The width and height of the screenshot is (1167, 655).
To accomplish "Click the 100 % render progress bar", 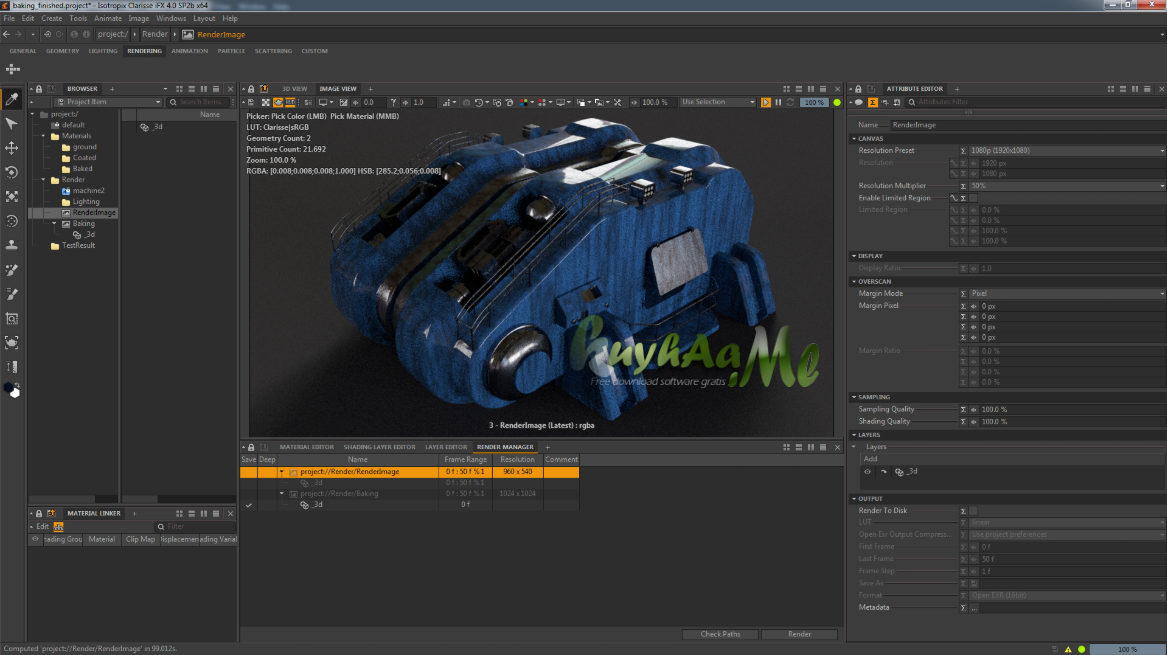I will [x=814, y=102].
